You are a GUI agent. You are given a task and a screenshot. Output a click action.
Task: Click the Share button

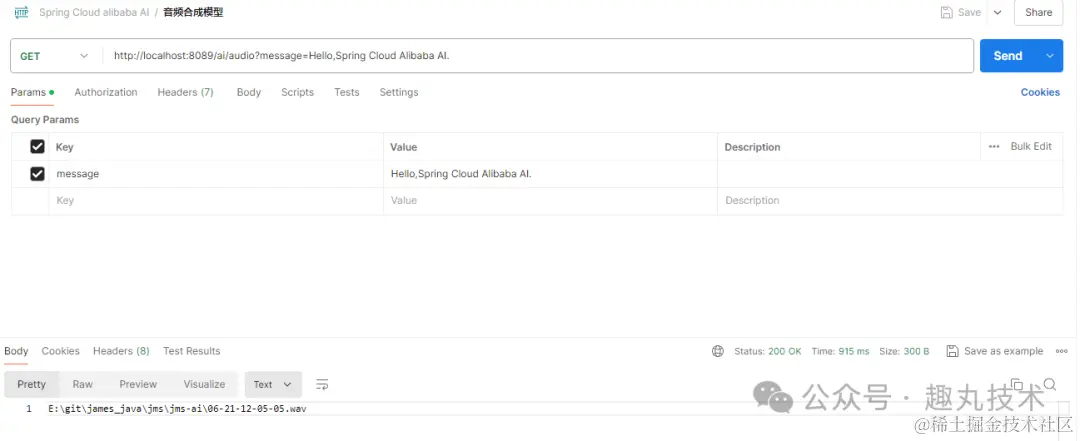tap(1038, 12)
